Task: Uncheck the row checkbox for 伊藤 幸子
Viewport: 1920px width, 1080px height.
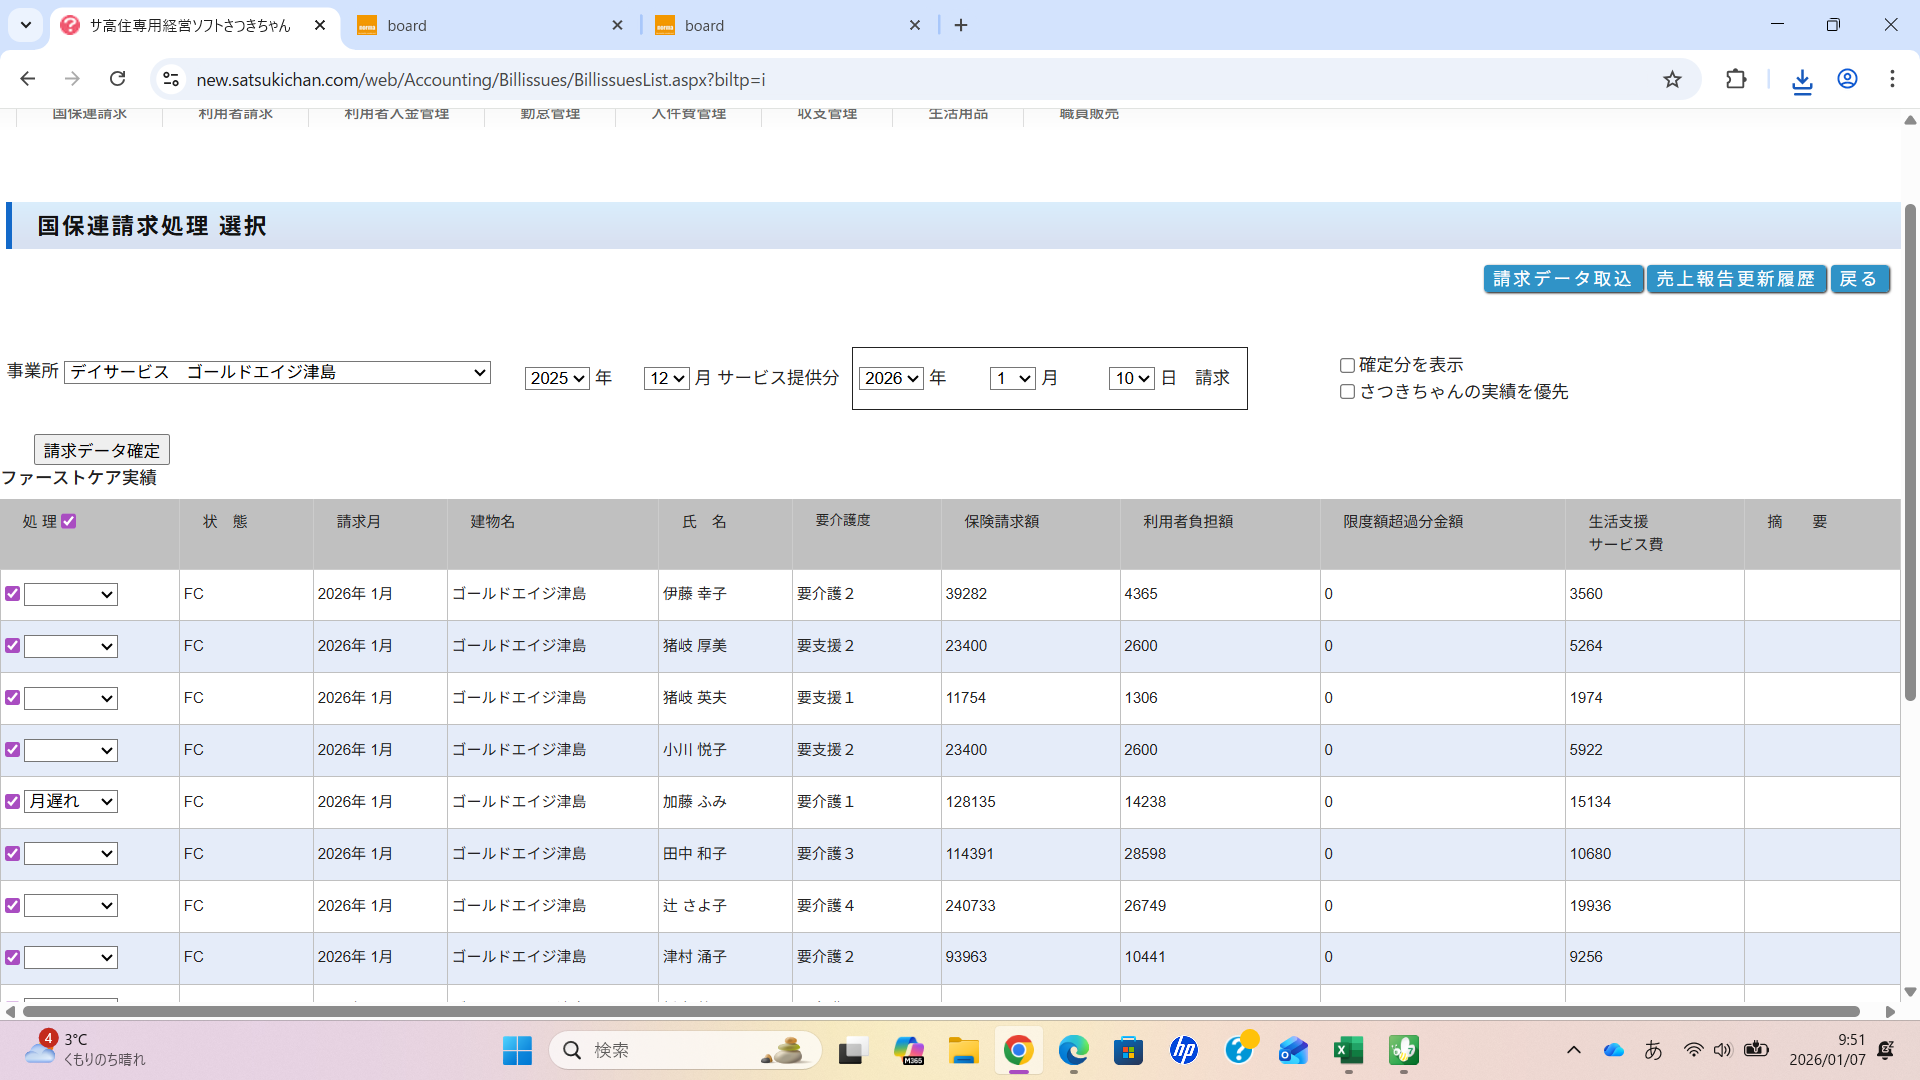Action: coord(13,594)
